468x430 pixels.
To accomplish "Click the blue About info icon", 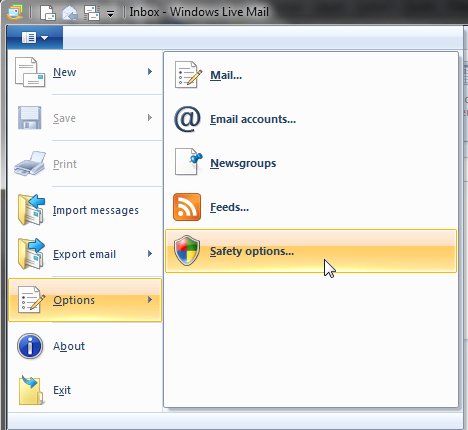I will click(x=30, y=346).
